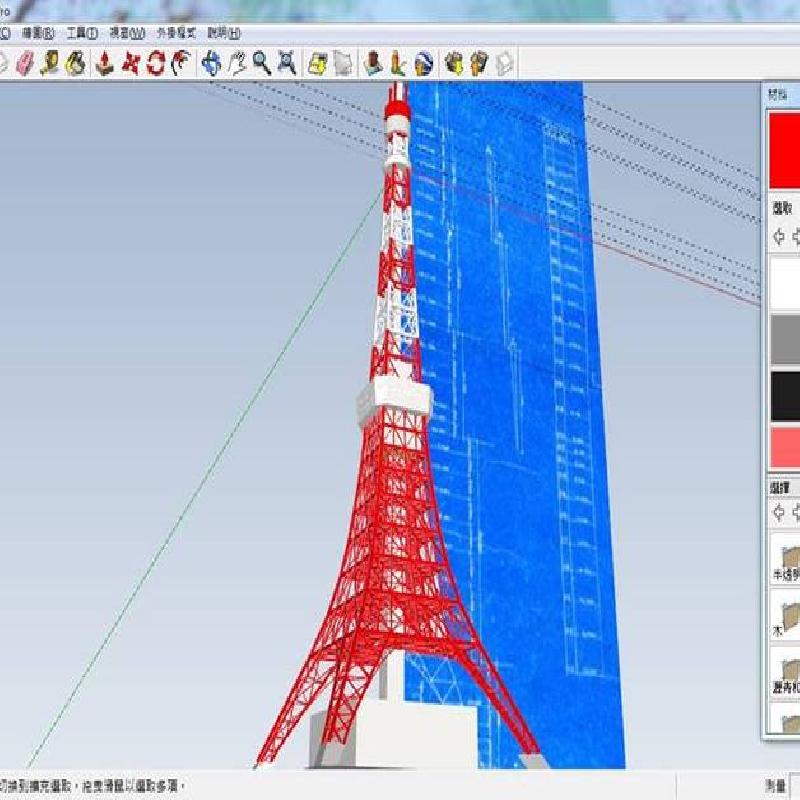Open the 工具(T) menu
This screenshot has width=800, height=800.
82,32
